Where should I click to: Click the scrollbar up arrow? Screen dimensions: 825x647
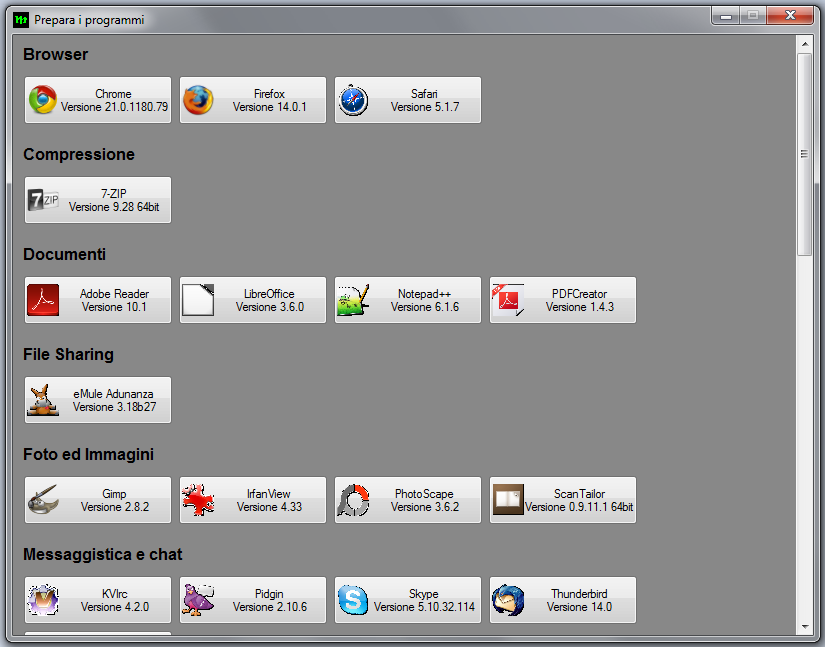point(804,43)
